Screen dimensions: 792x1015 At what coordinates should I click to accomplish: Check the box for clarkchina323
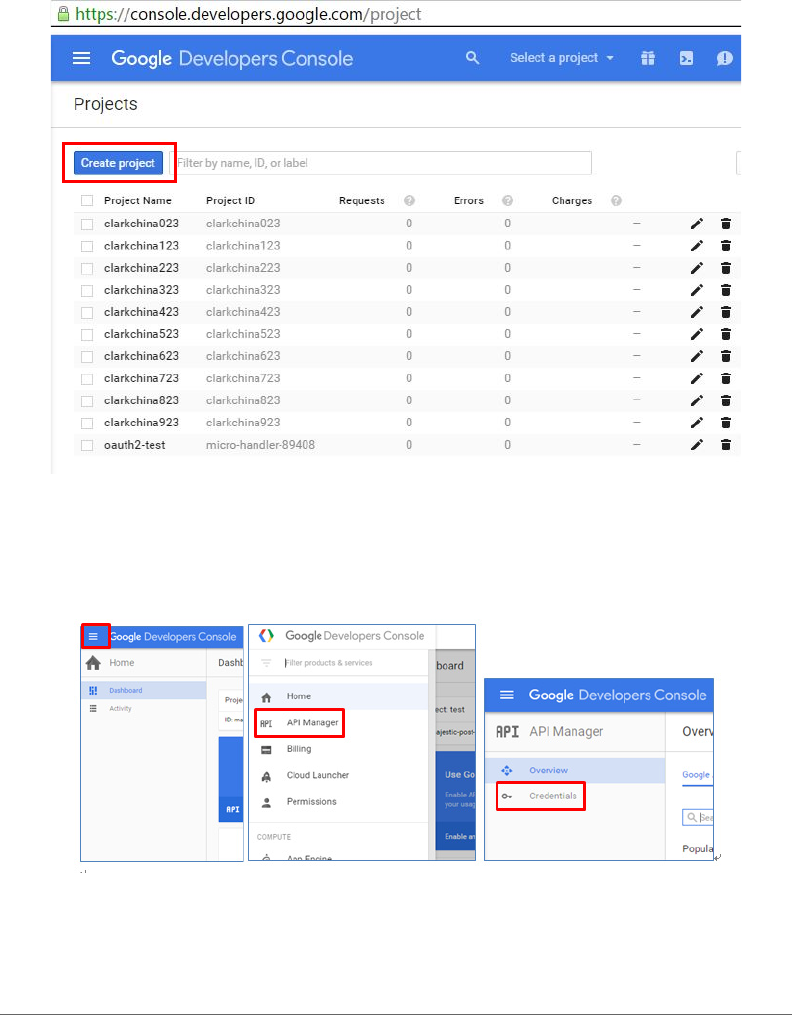(x=87, y=290)
